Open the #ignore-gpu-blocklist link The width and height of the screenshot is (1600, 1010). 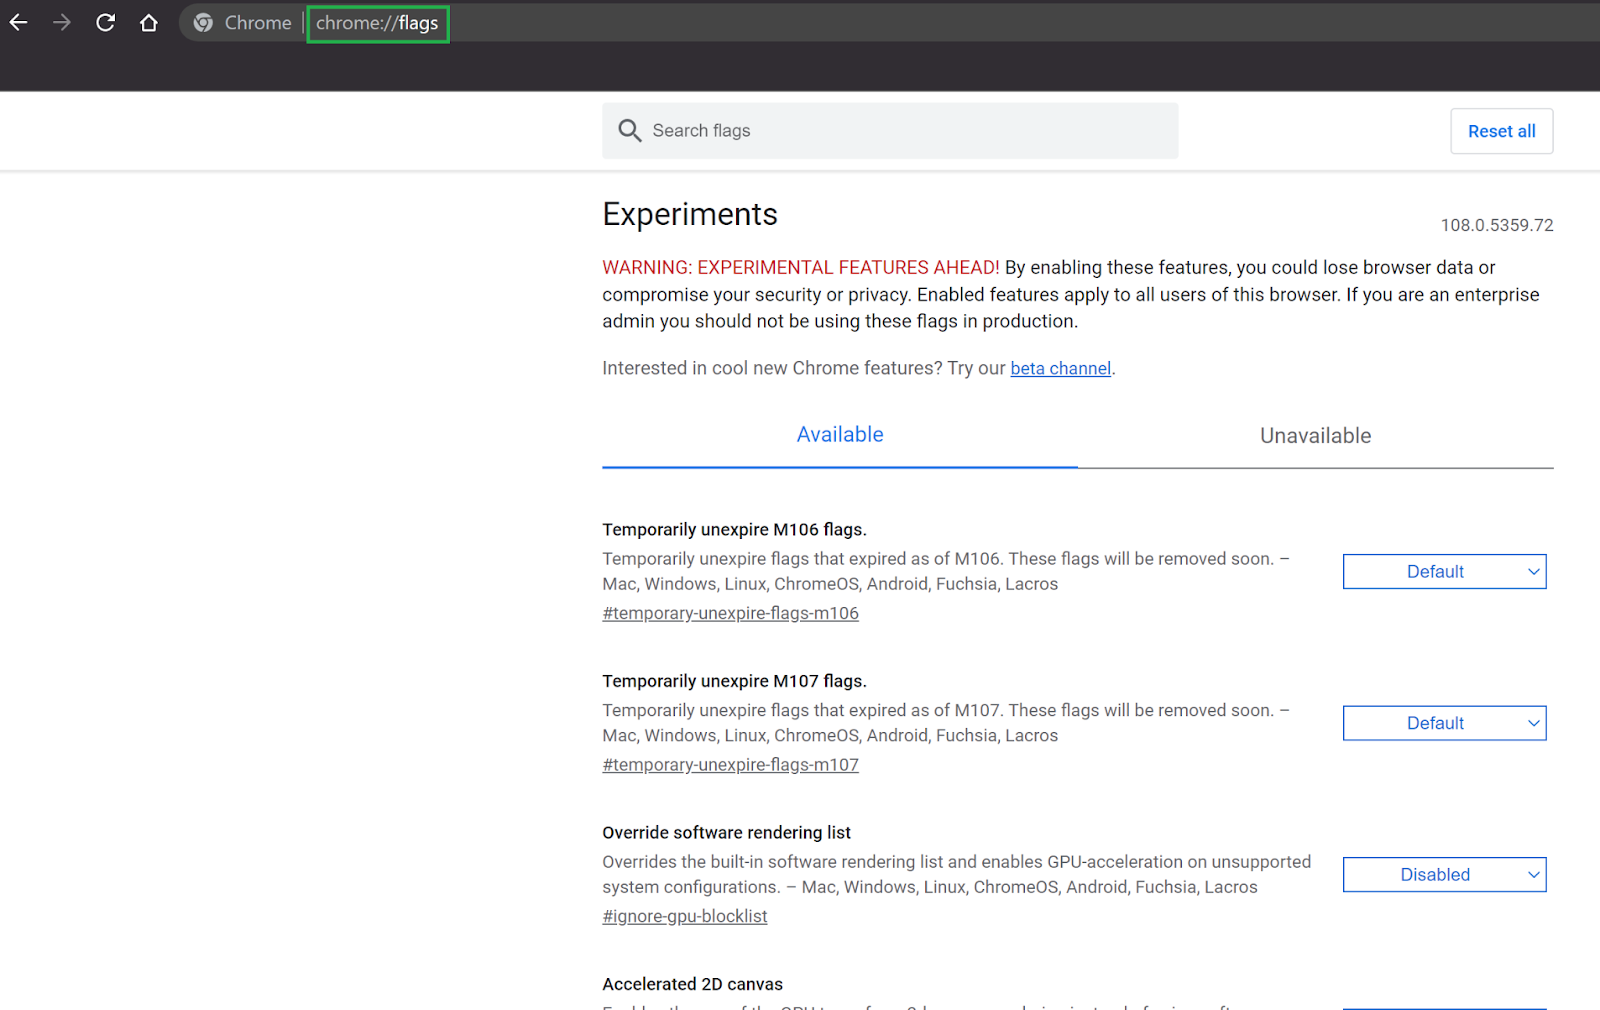tap(684, 915)
